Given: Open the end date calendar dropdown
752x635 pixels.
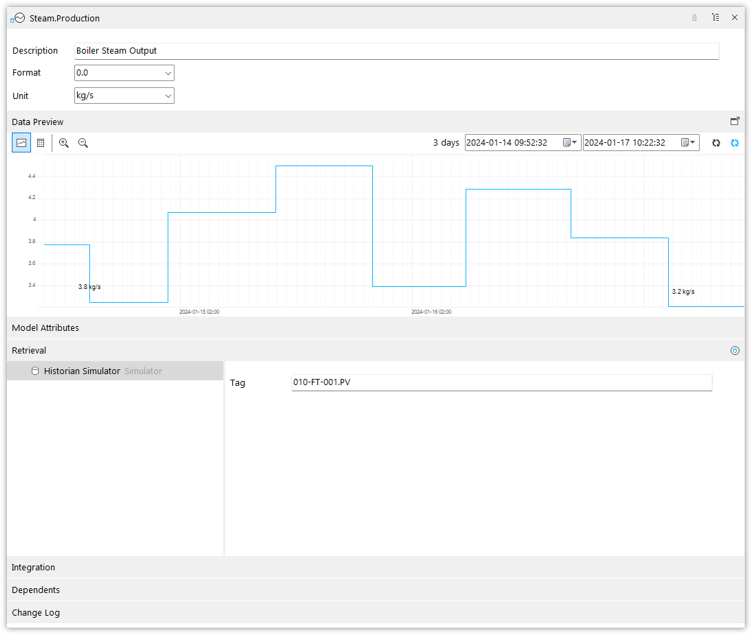Looking at the screenshot, I should [688, 142].
